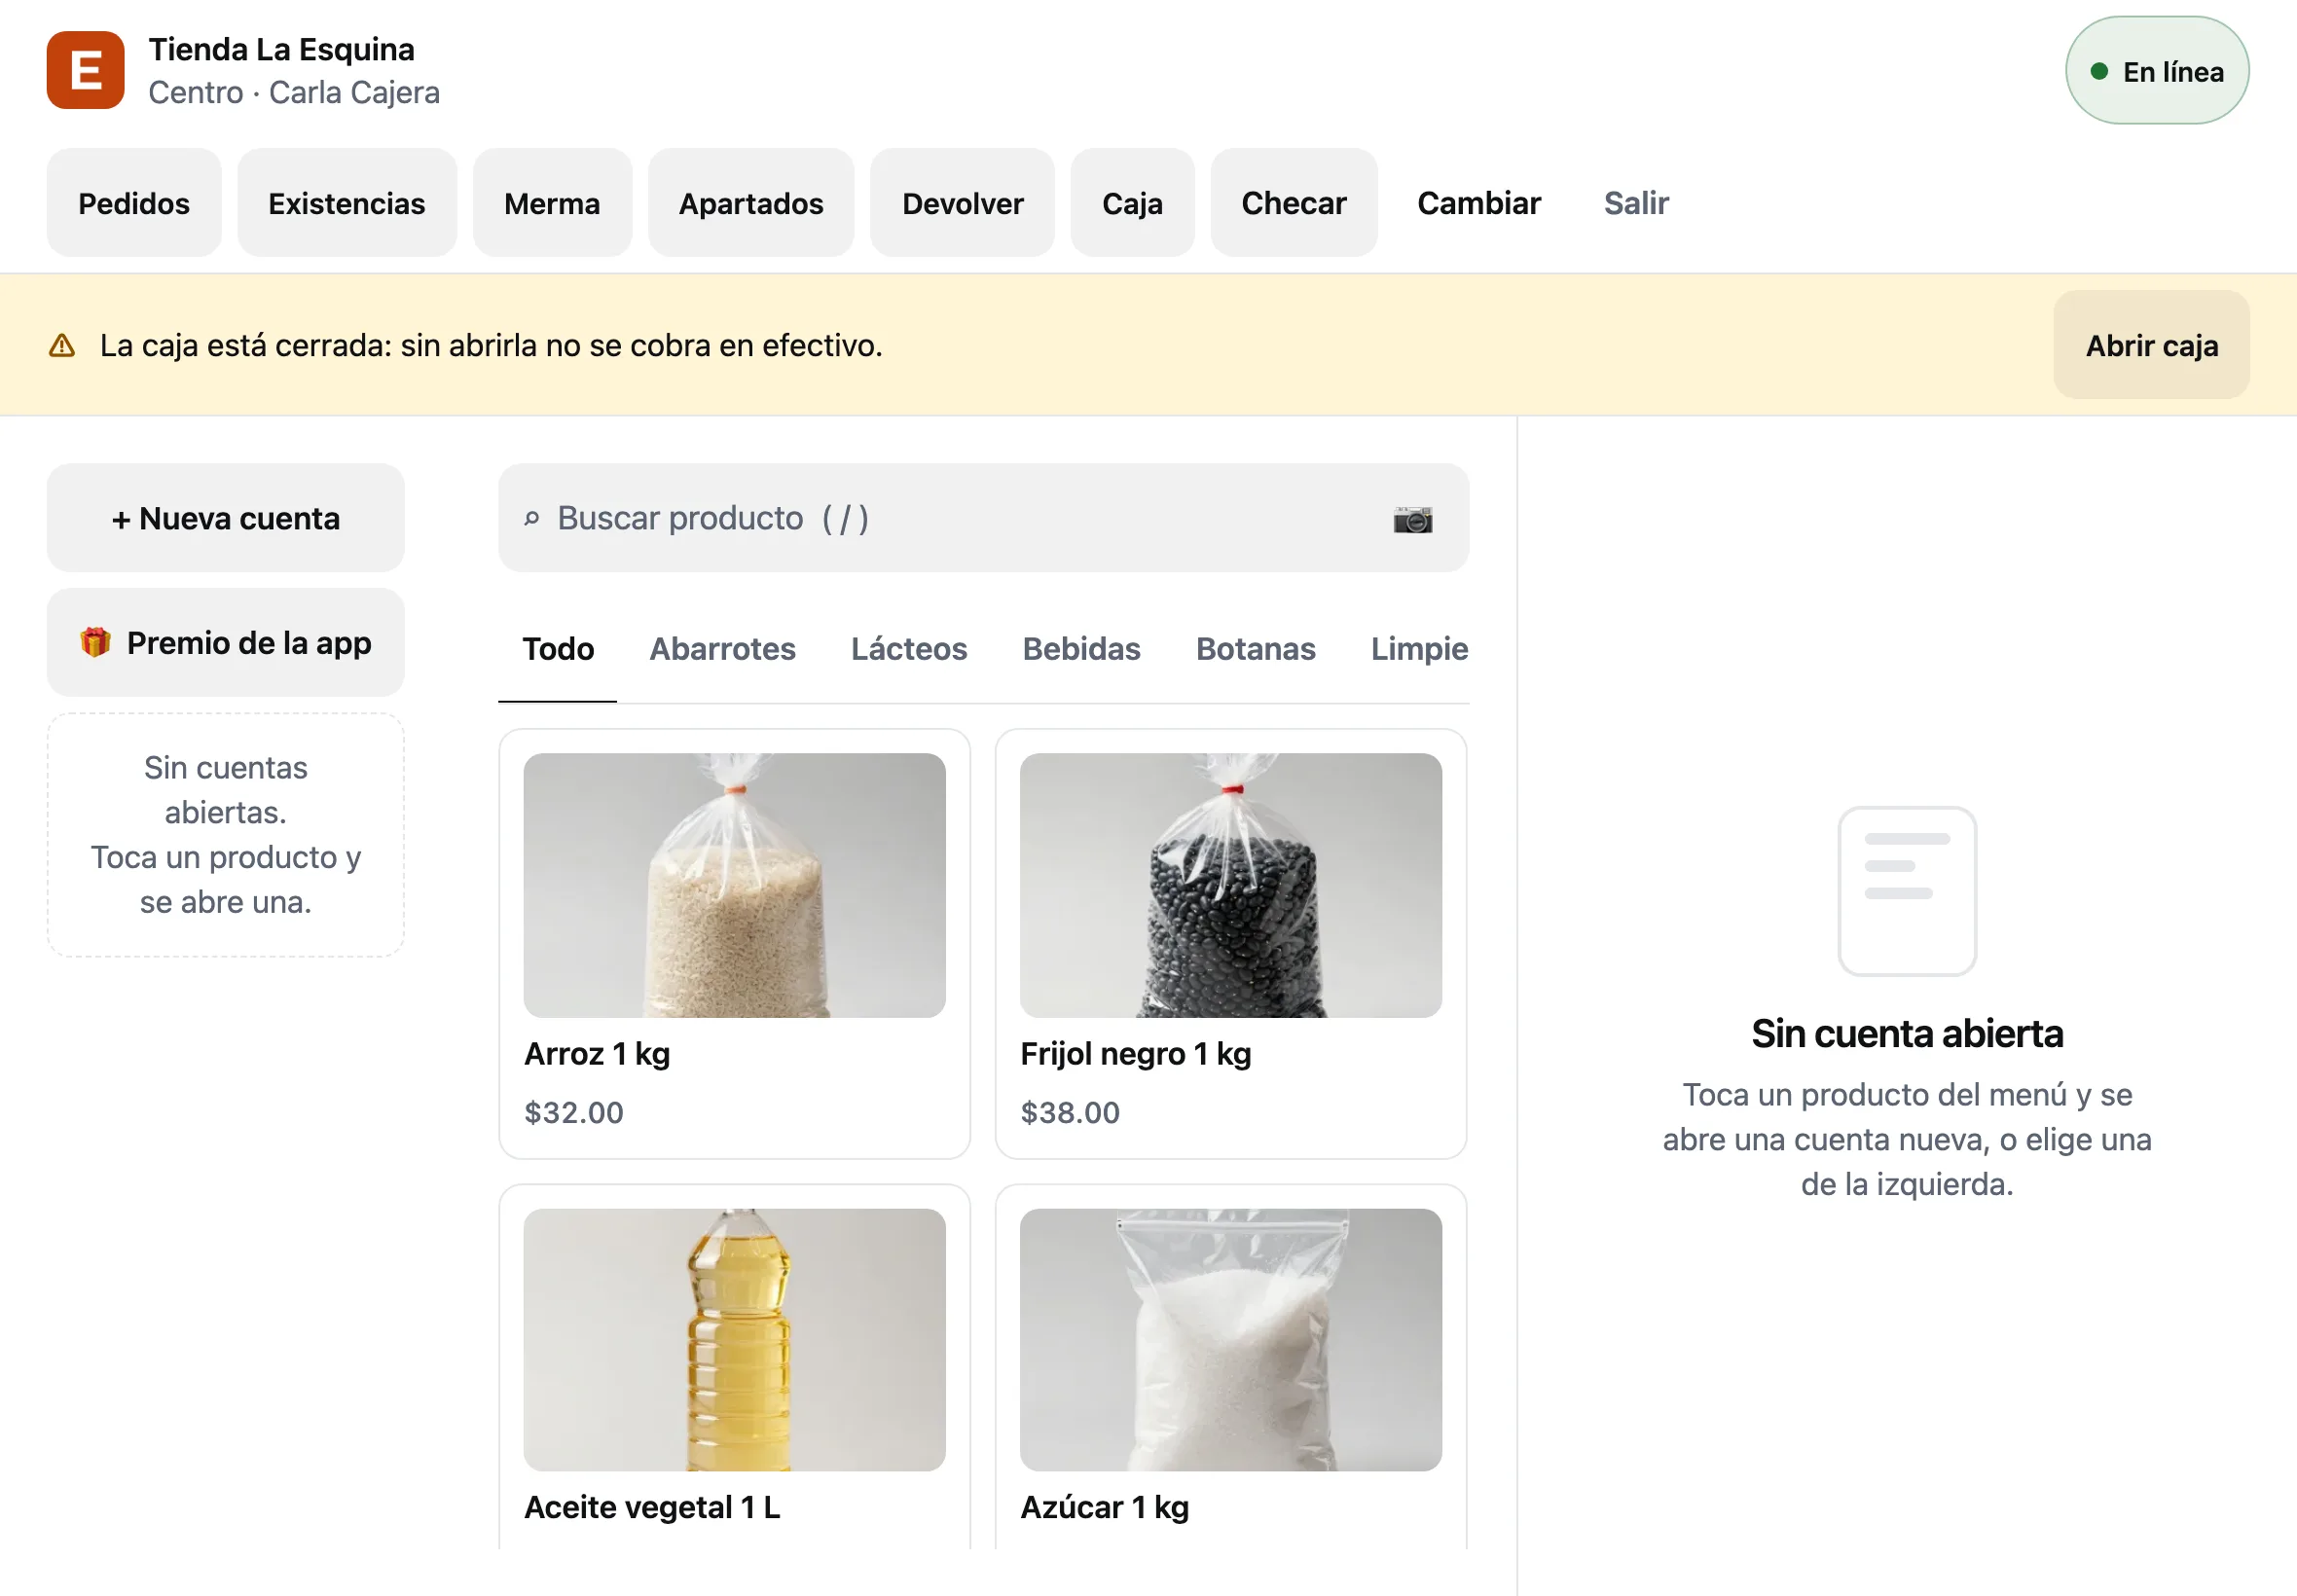The image size is (2297, 1596).
Task: Add Frijol negro 1 kg product image
Action: 1230,885
